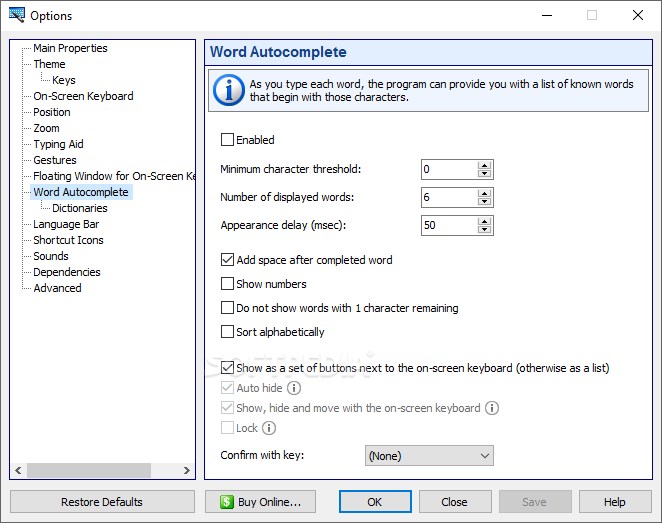Click the Minimum character threshold field

(x=450, y=169)
